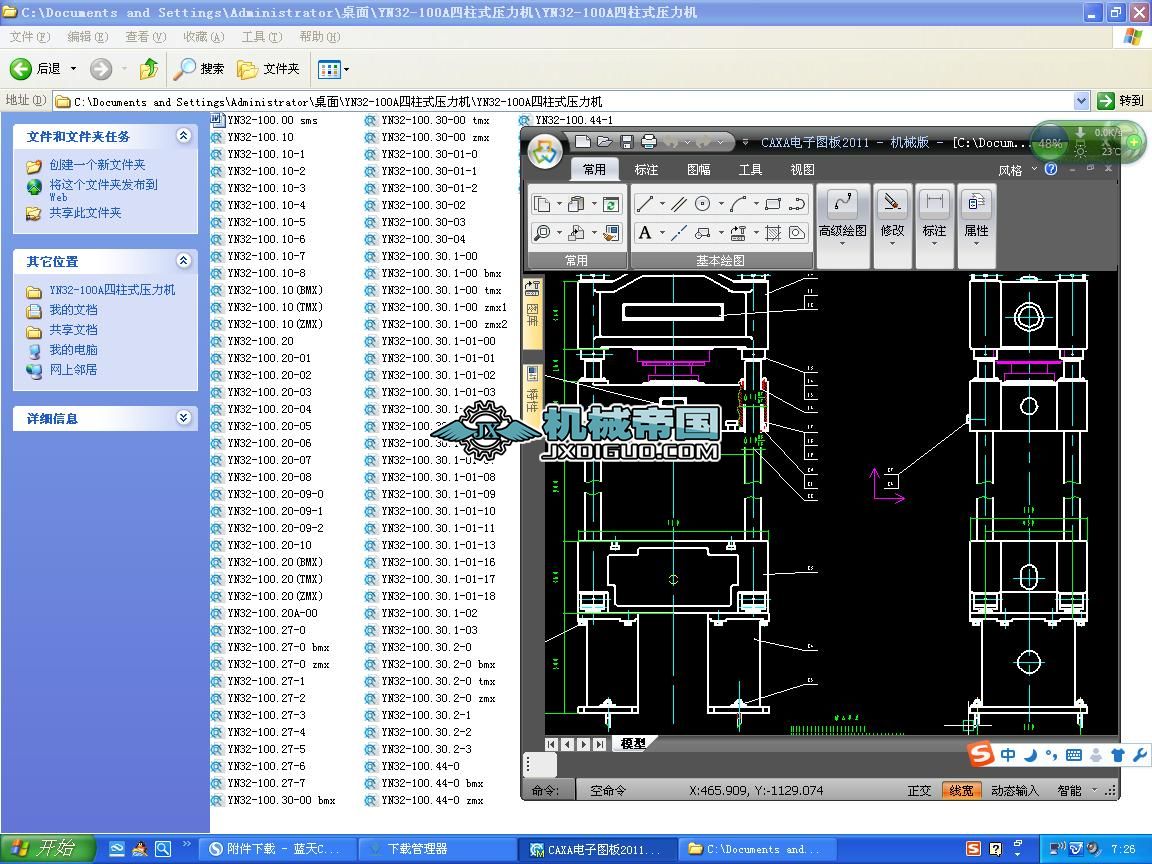
Task: Toggle 动态输入 dynamic input mode
Action: [1014, 790]
